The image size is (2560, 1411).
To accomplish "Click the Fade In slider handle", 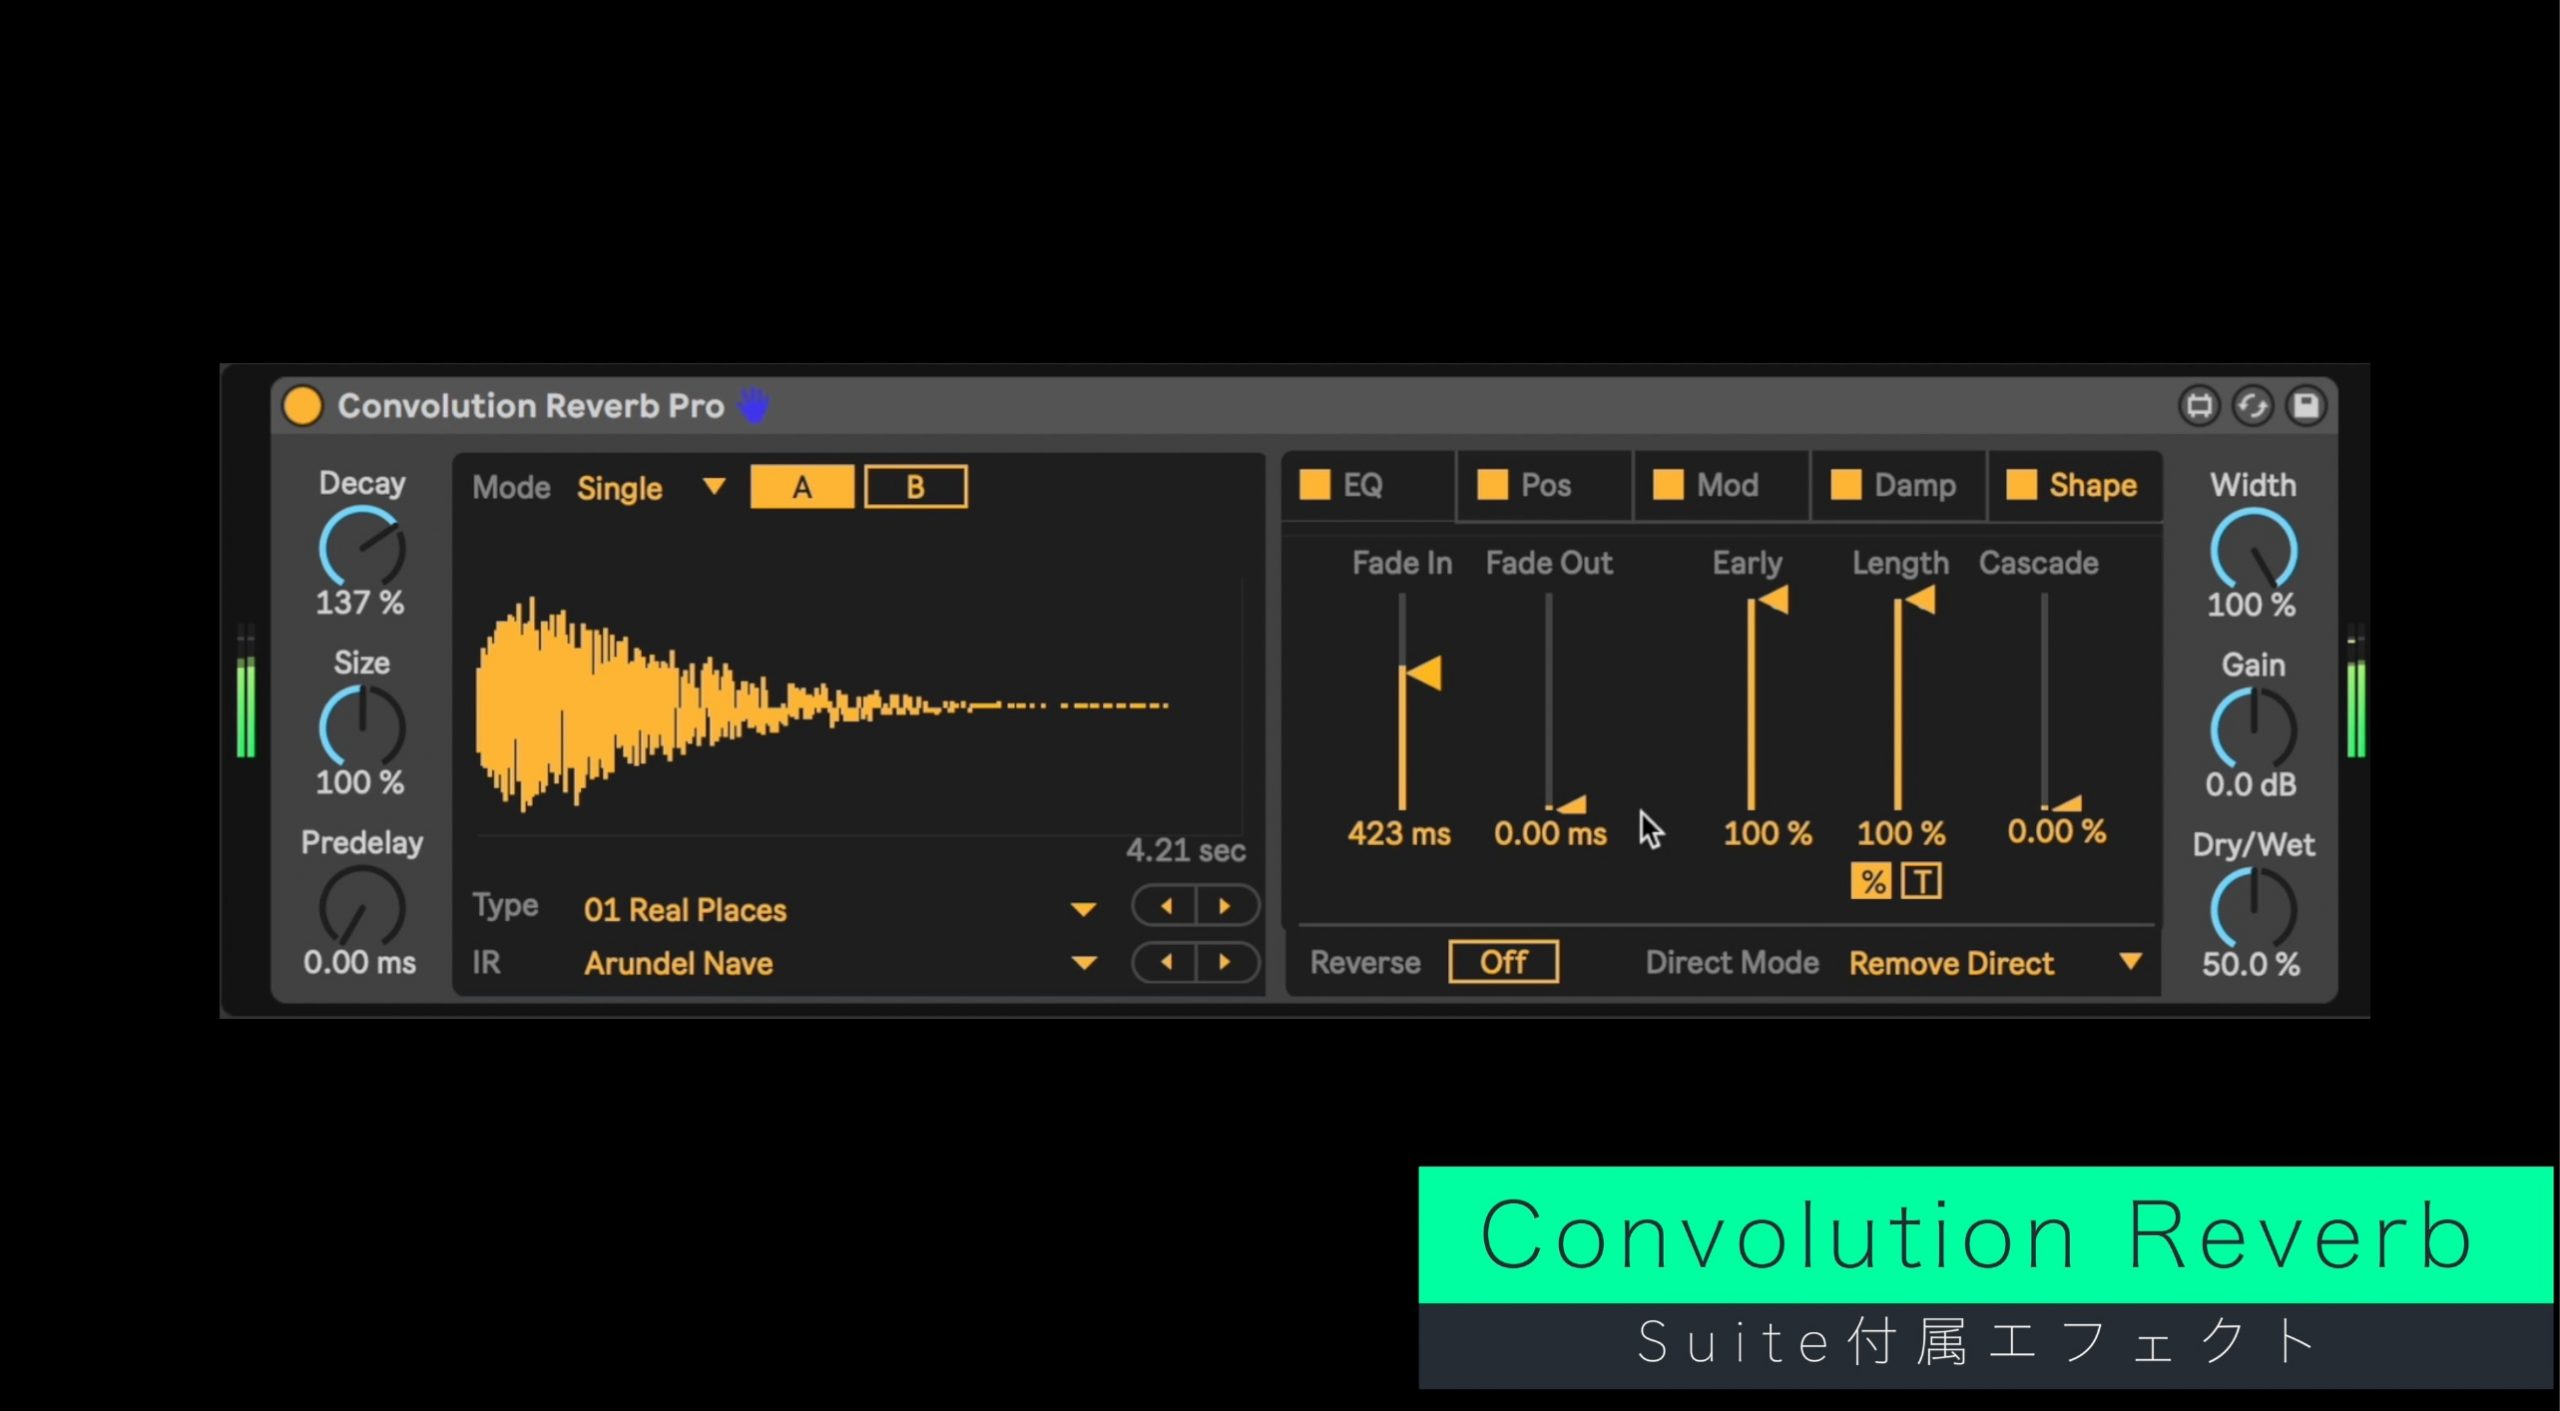I will [1422, 673].
